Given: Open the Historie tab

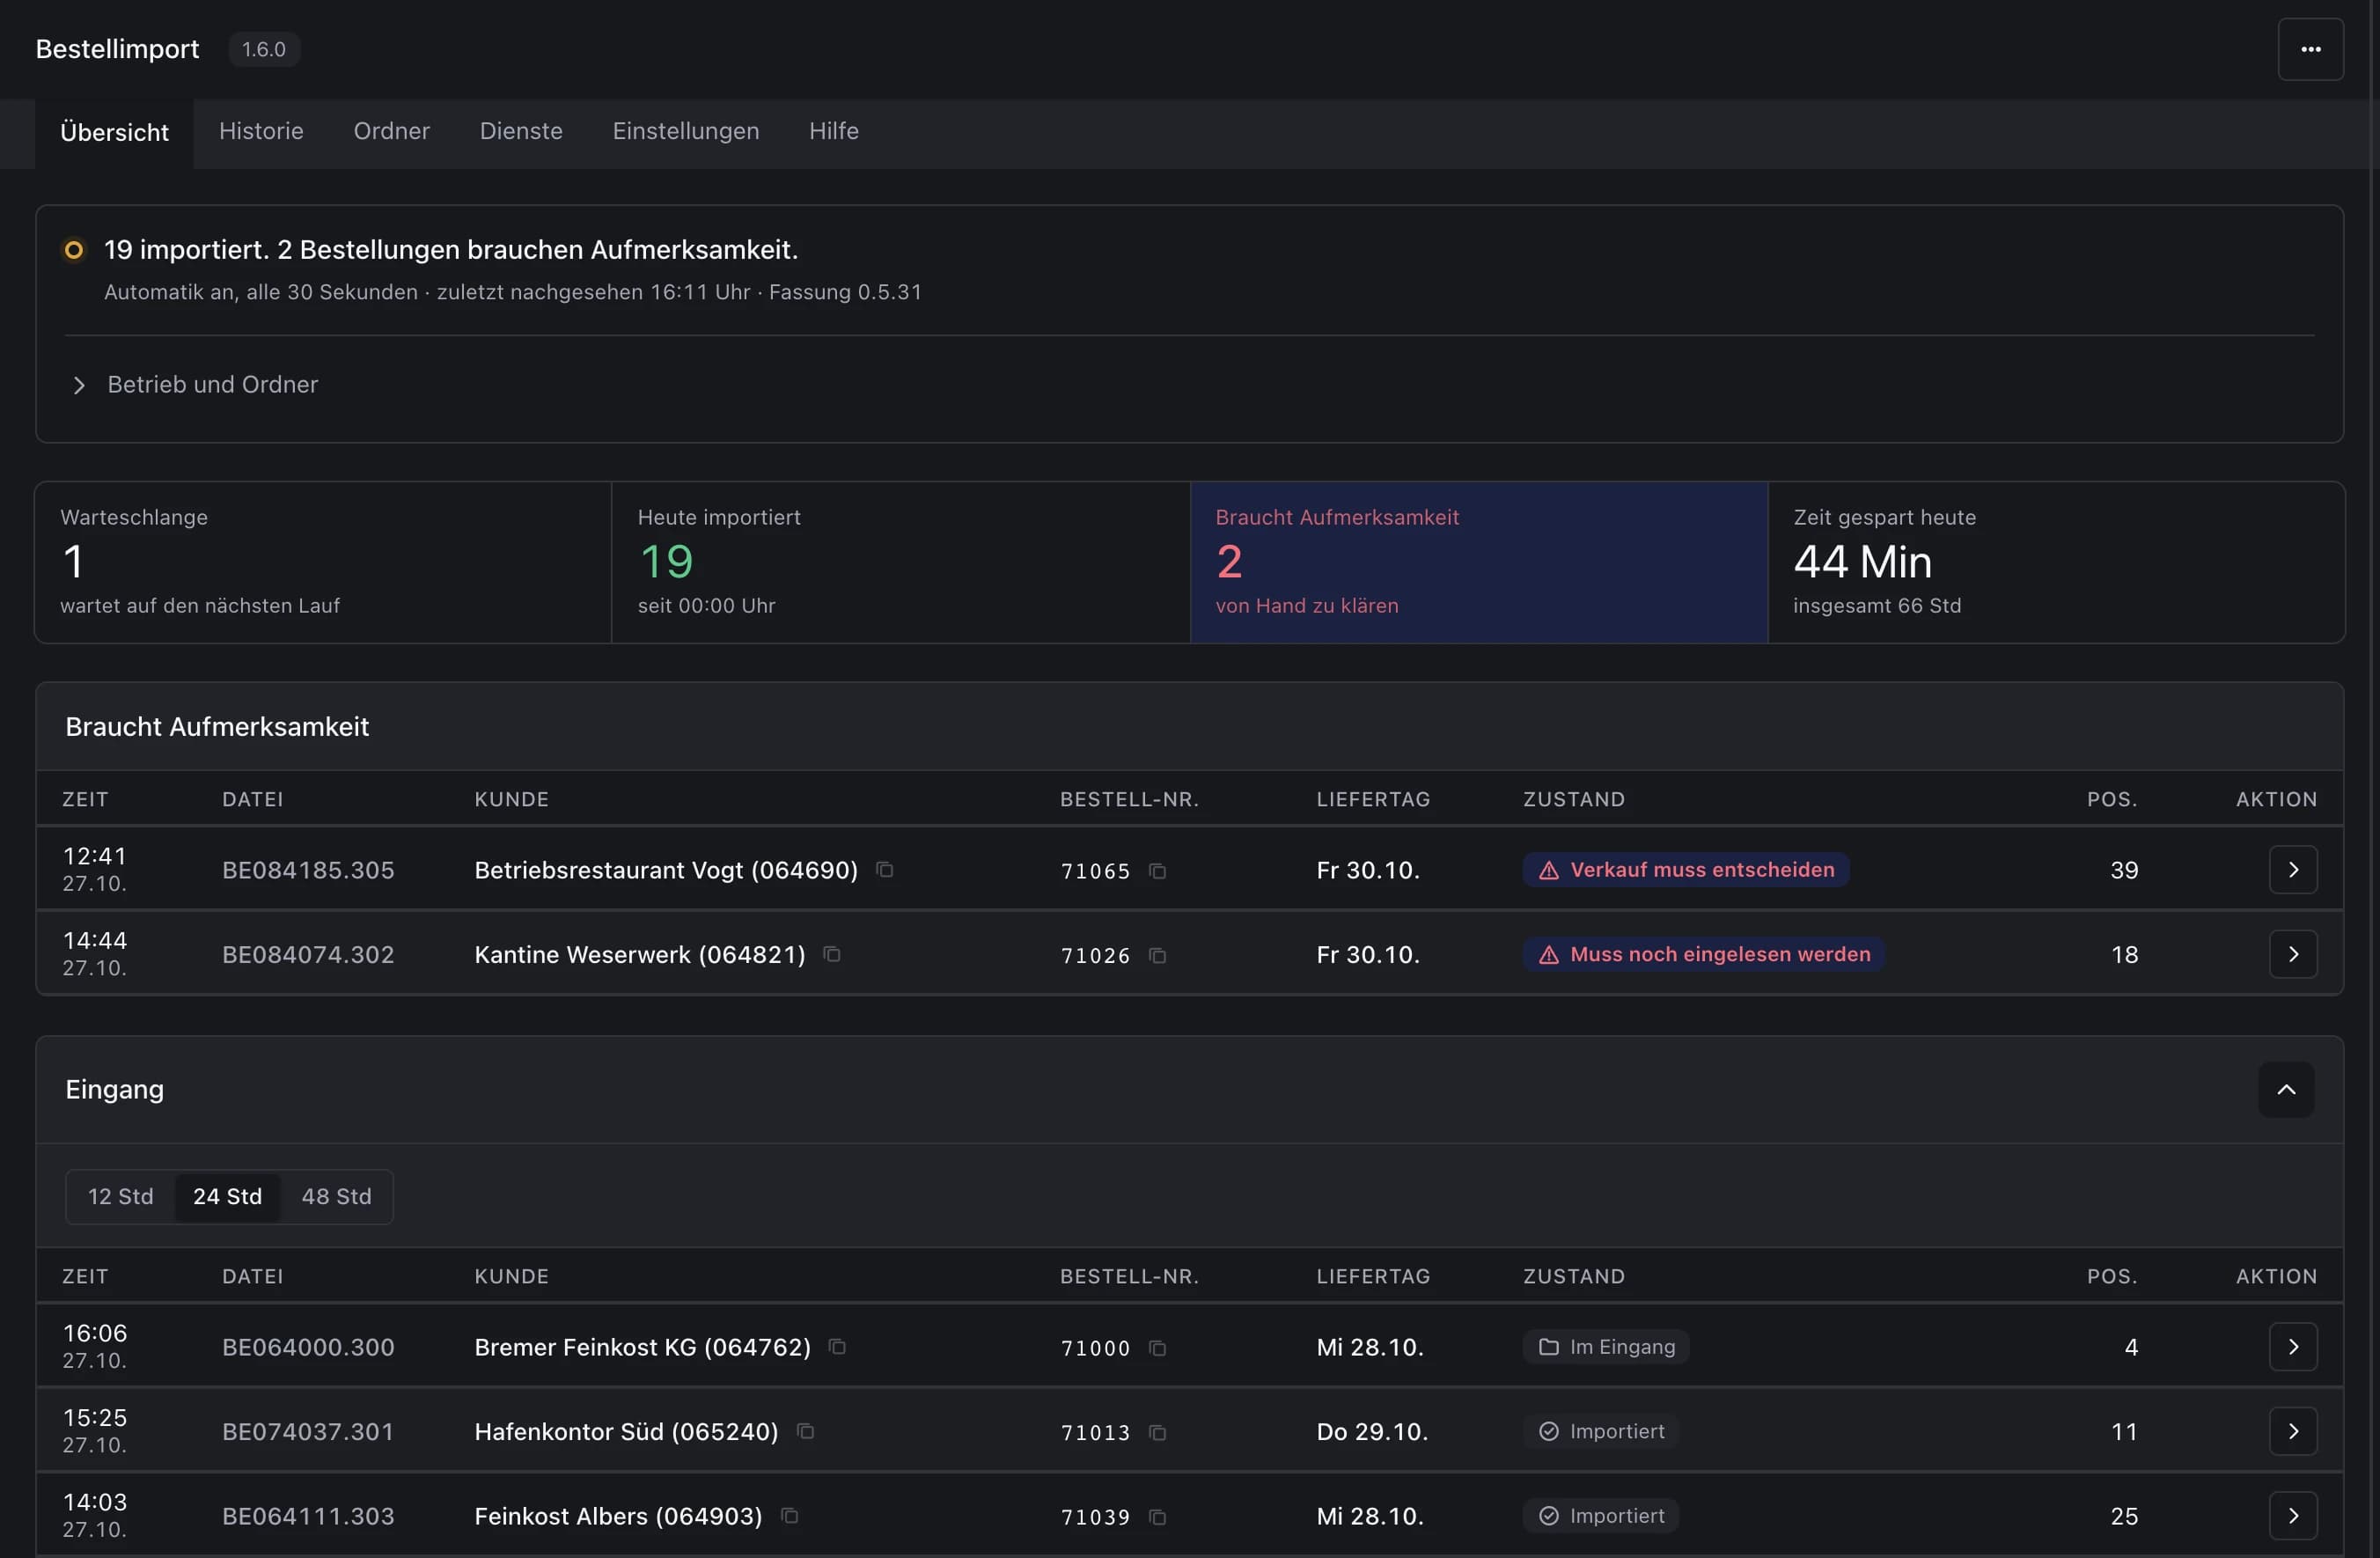Looking at the screenshot, I should 261,131.
